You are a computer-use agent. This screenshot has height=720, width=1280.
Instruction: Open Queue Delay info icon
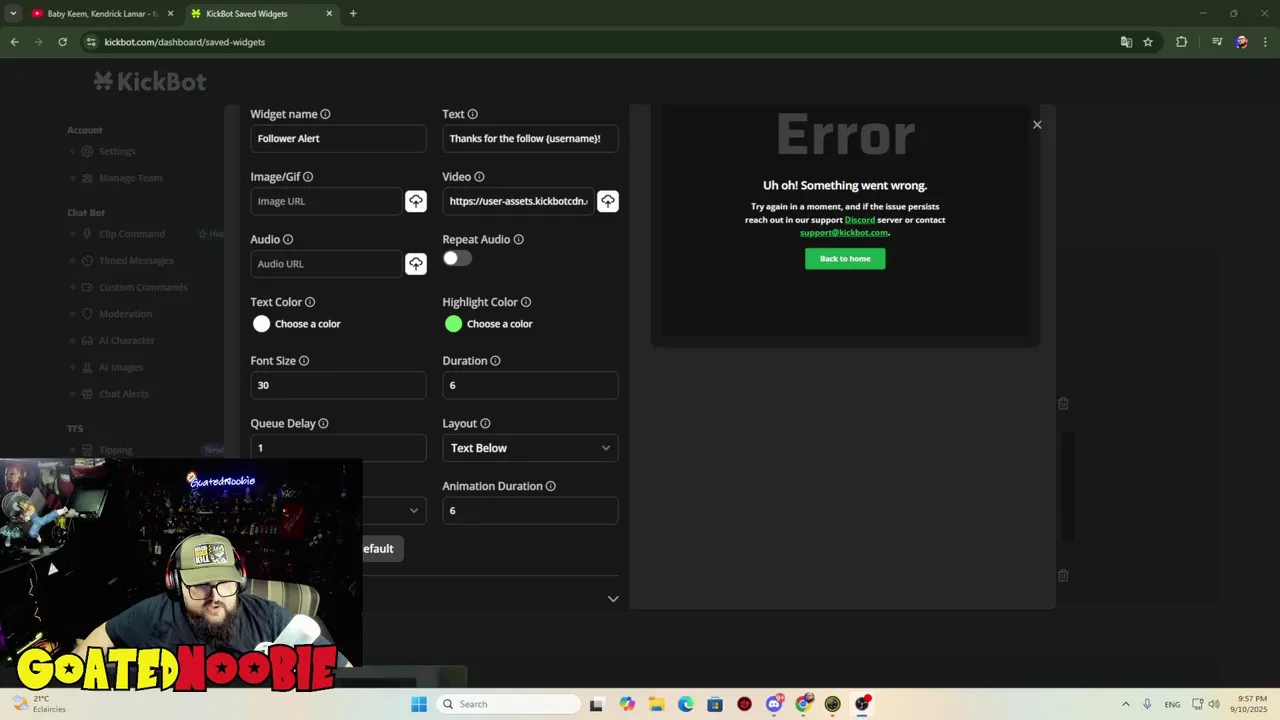pyautogui.click(x=323, y=424)
